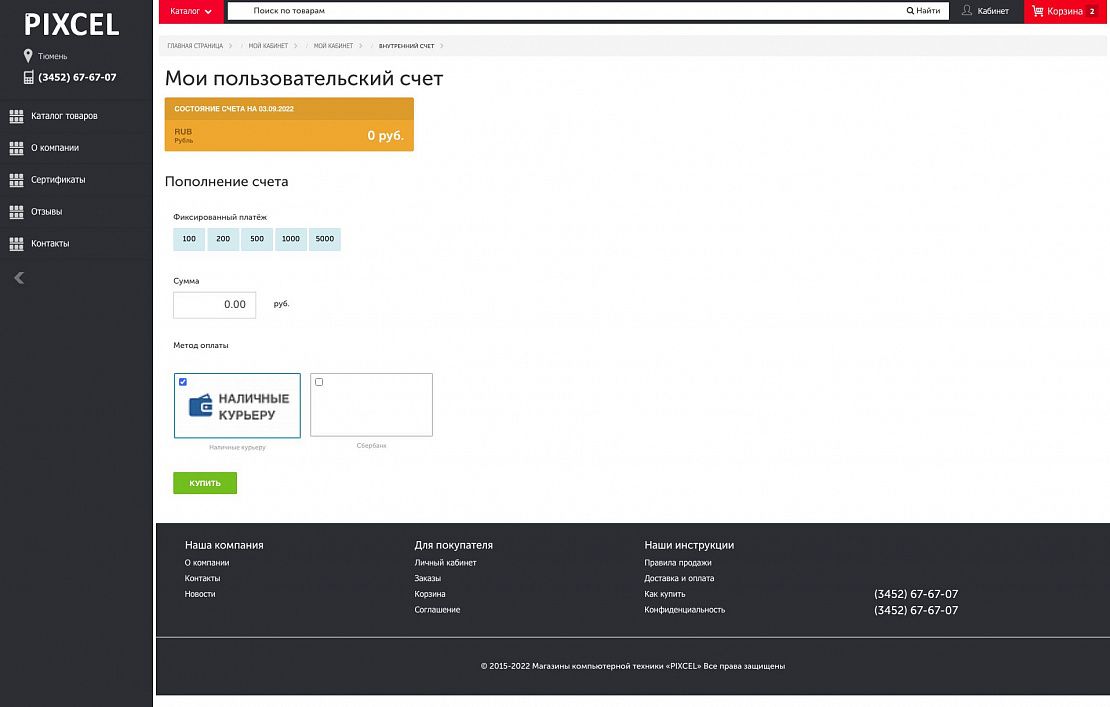Viewport: 1110px width, 707px height.
Task: Open О компании in sidebar menu
Action: pos(55,148)
